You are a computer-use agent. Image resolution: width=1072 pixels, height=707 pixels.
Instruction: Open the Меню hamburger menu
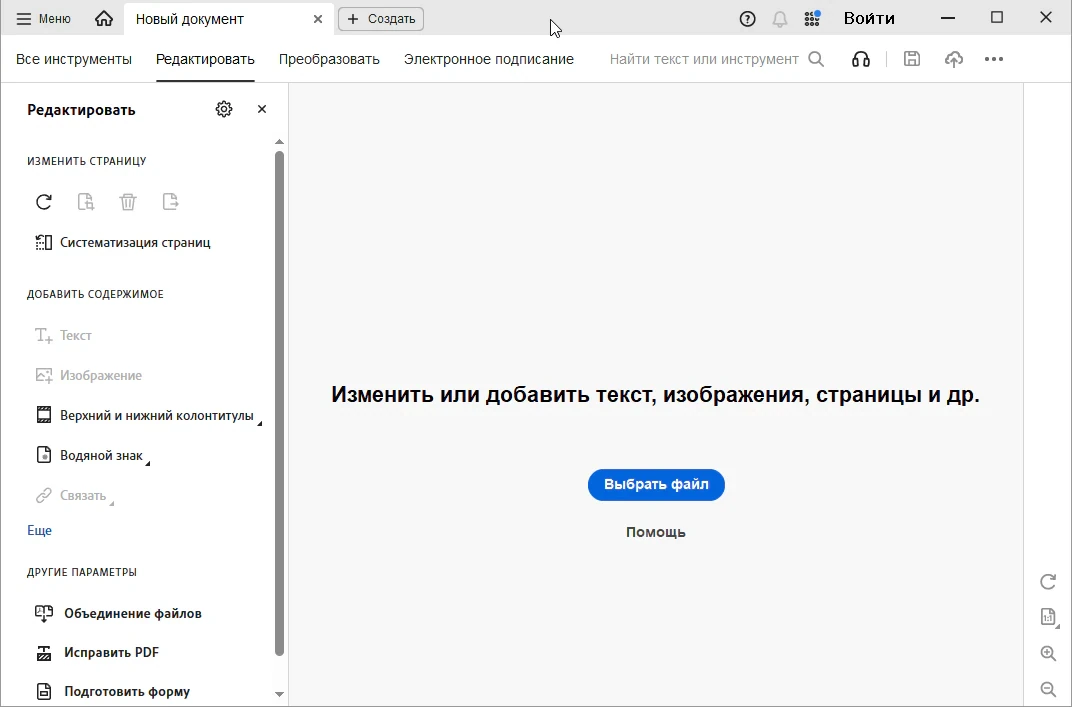pyautogui.click(x=43, y=18)
